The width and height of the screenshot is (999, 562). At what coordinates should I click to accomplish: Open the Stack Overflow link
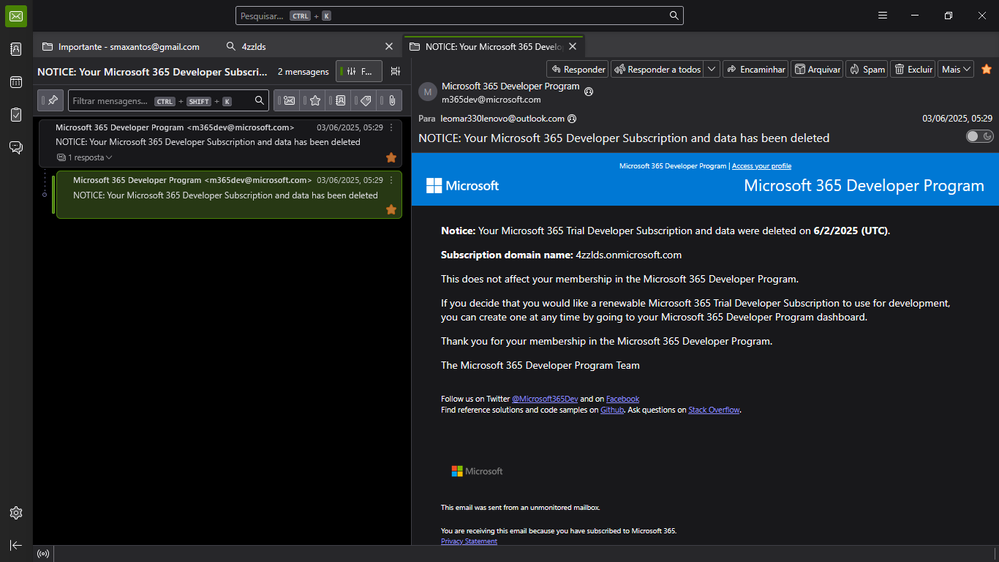[714, 410]
